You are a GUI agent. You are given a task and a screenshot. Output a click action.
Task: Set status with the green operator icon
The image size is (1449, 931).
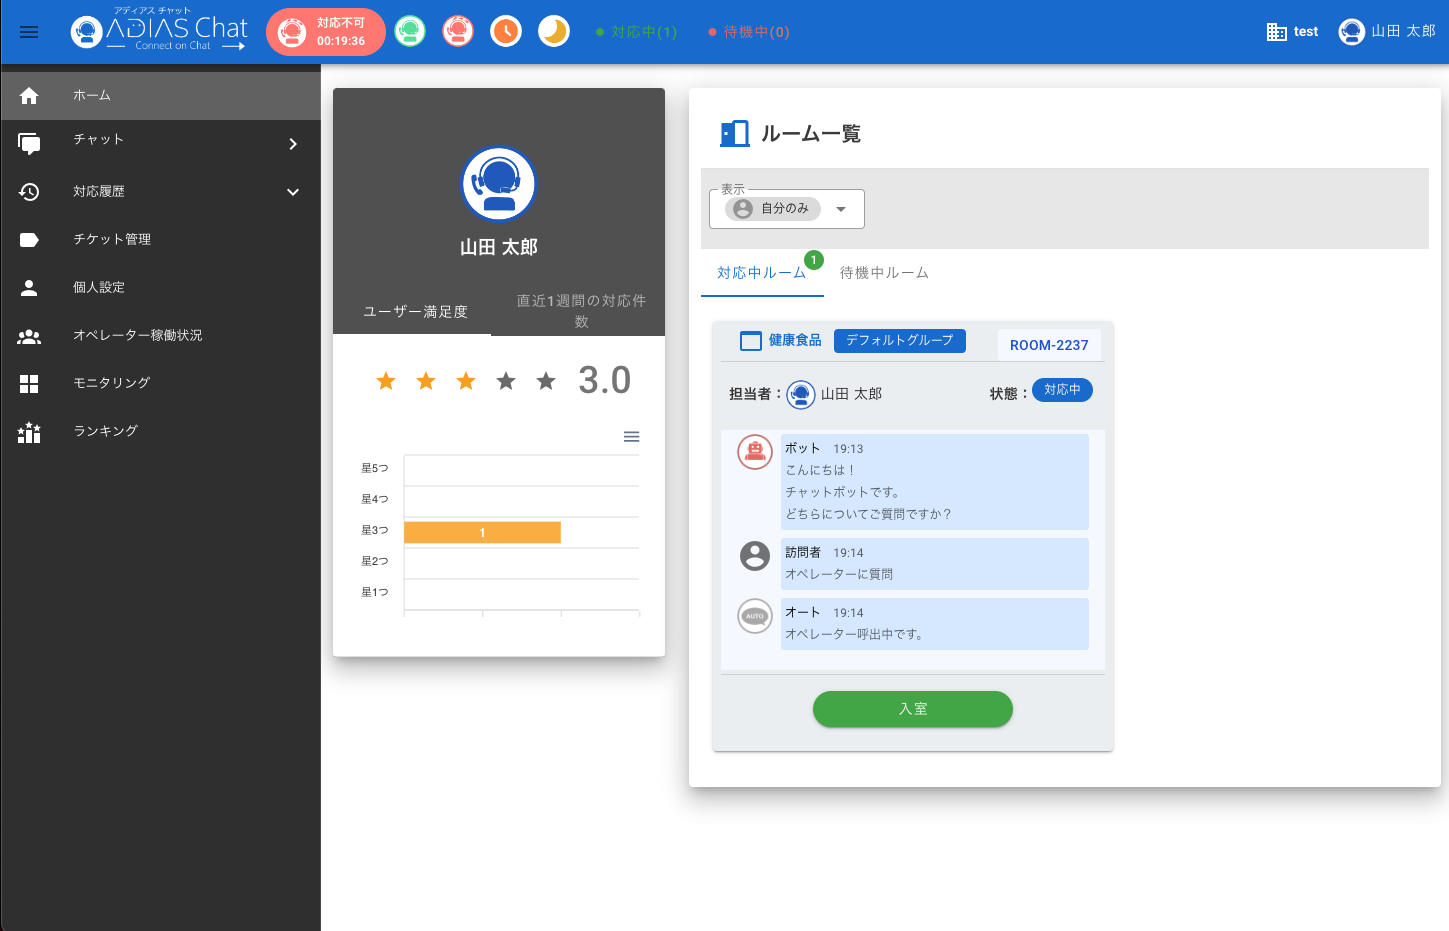[410, 32]
